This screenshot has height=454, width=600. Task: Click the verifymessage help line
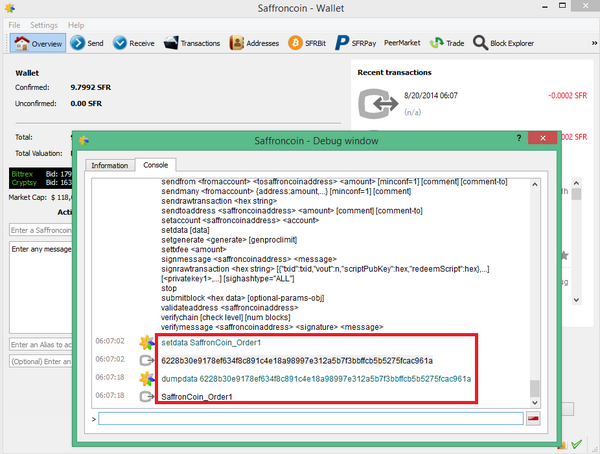pyautogui.click(x=272, y=327)
